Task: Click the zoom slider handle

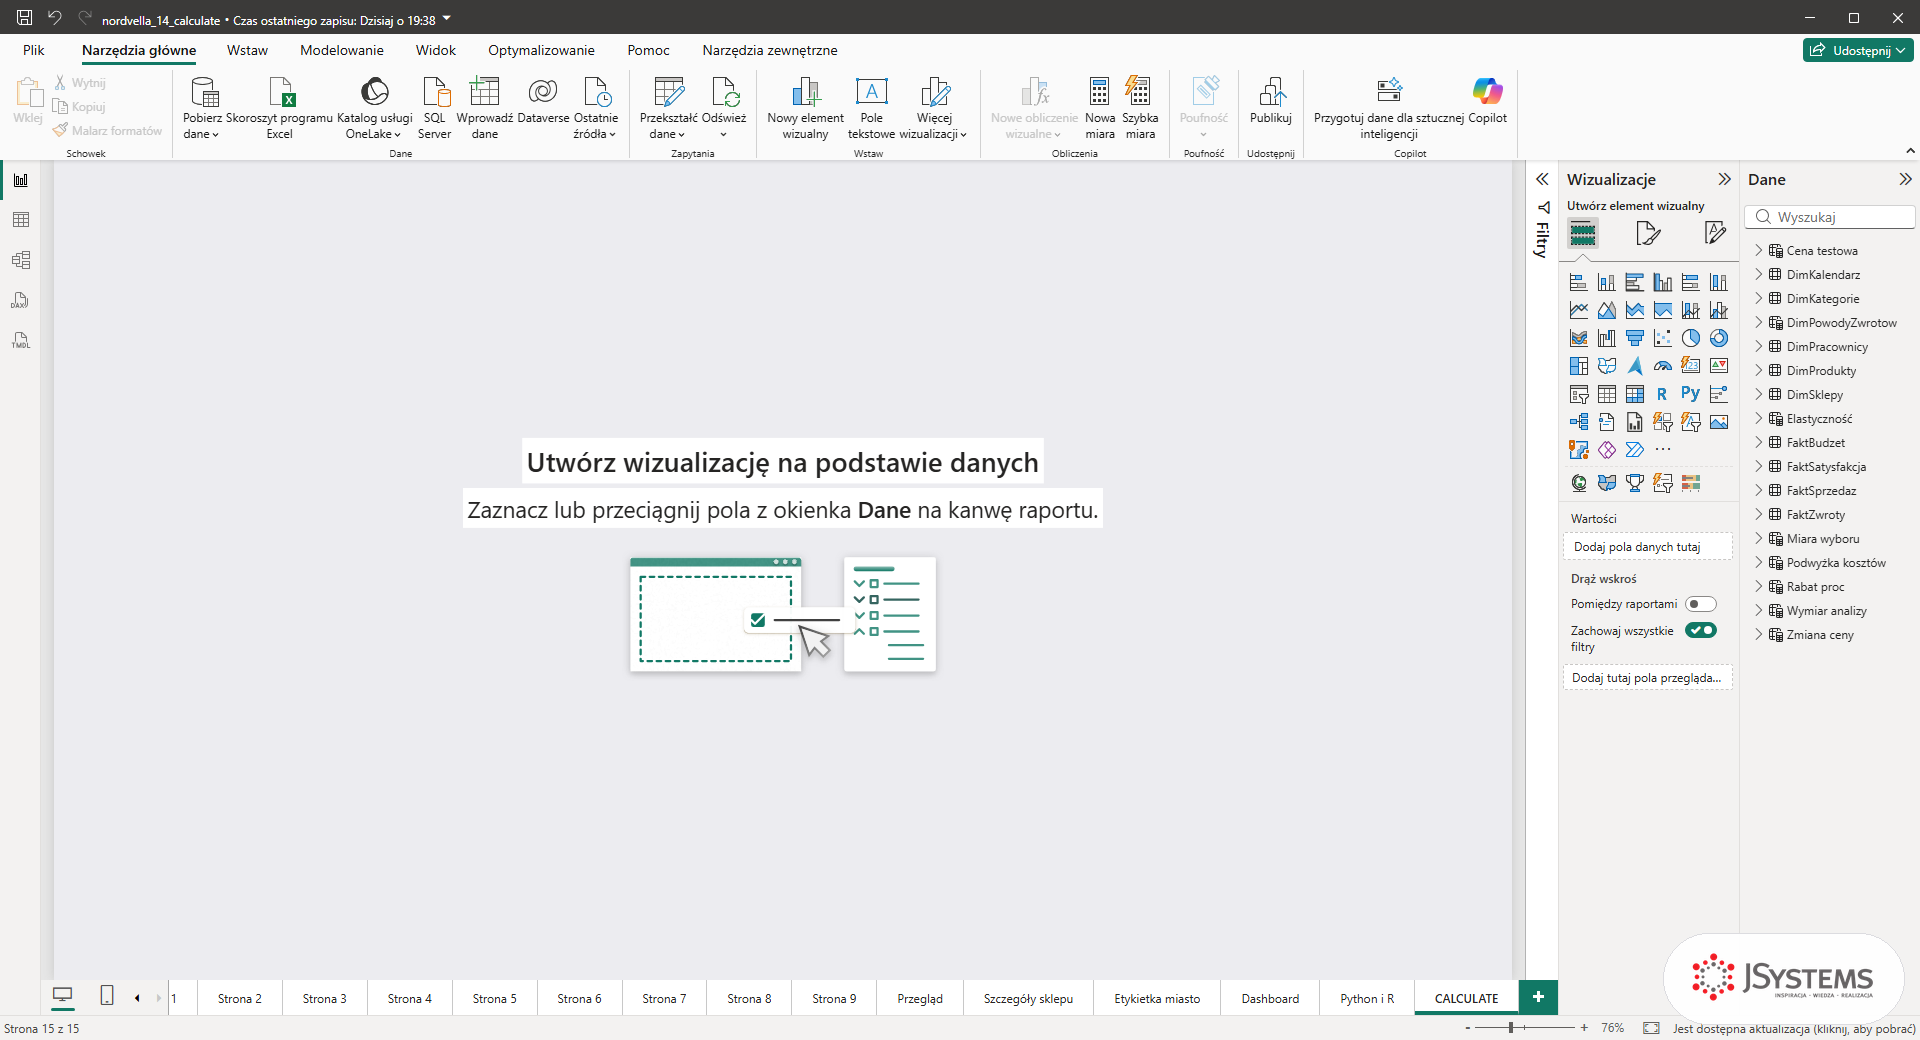Action: pyautogui.click(x=1511, y=1027)
